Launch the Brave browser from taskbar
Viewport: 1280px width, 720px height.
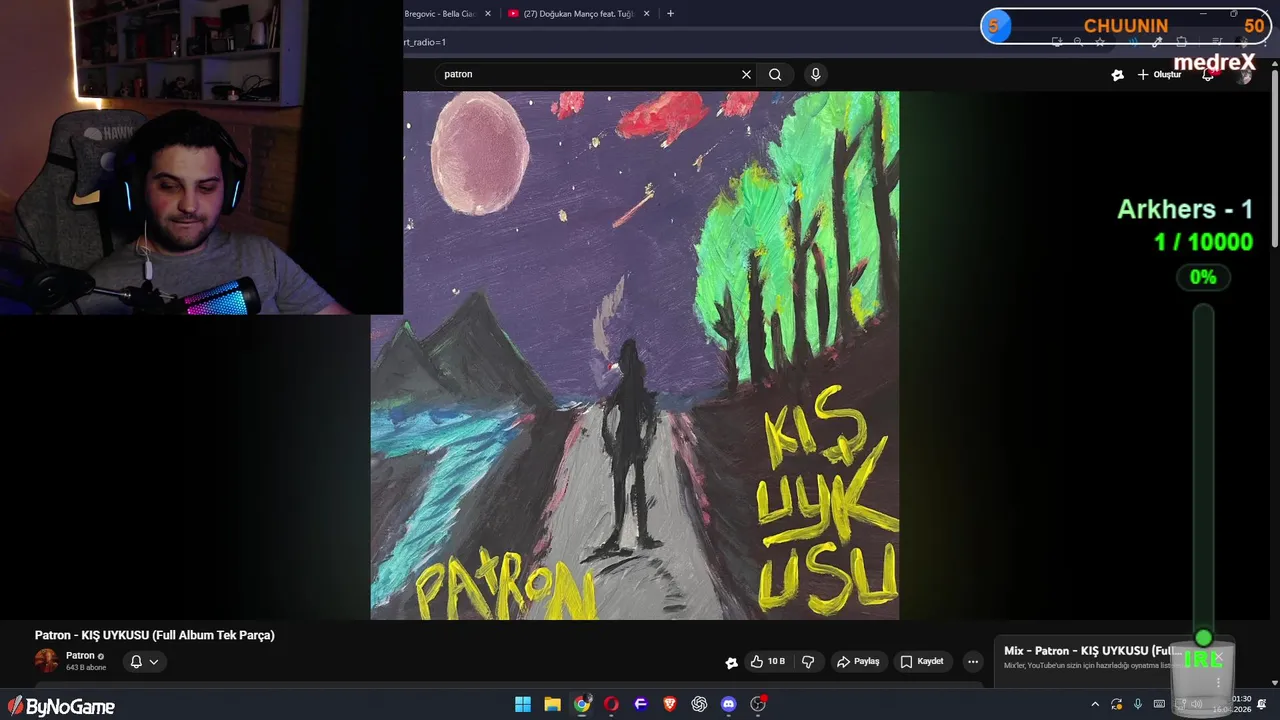click(670, 704)
